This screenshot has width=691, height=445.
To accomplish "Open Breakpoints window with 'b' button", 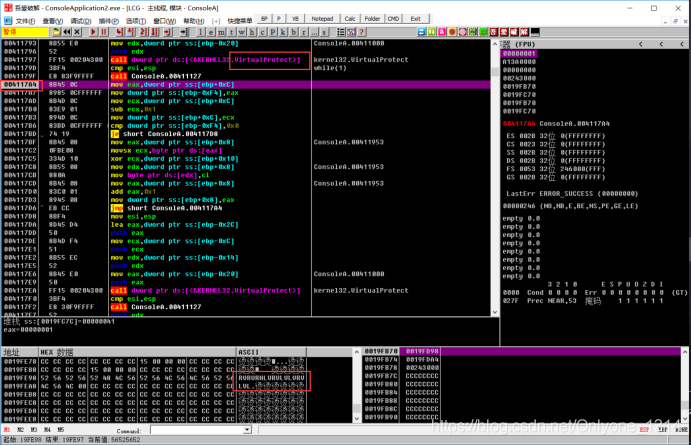I will [x=293, y=32].
